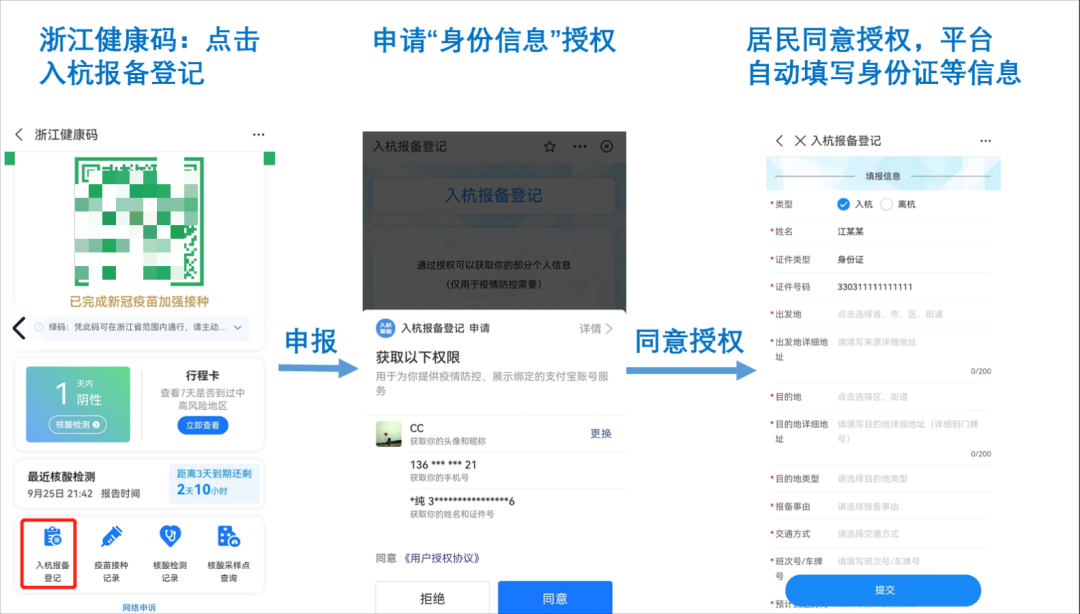Select 入杭 radio option
The image size is (1080, 614).
coord(843,204)
